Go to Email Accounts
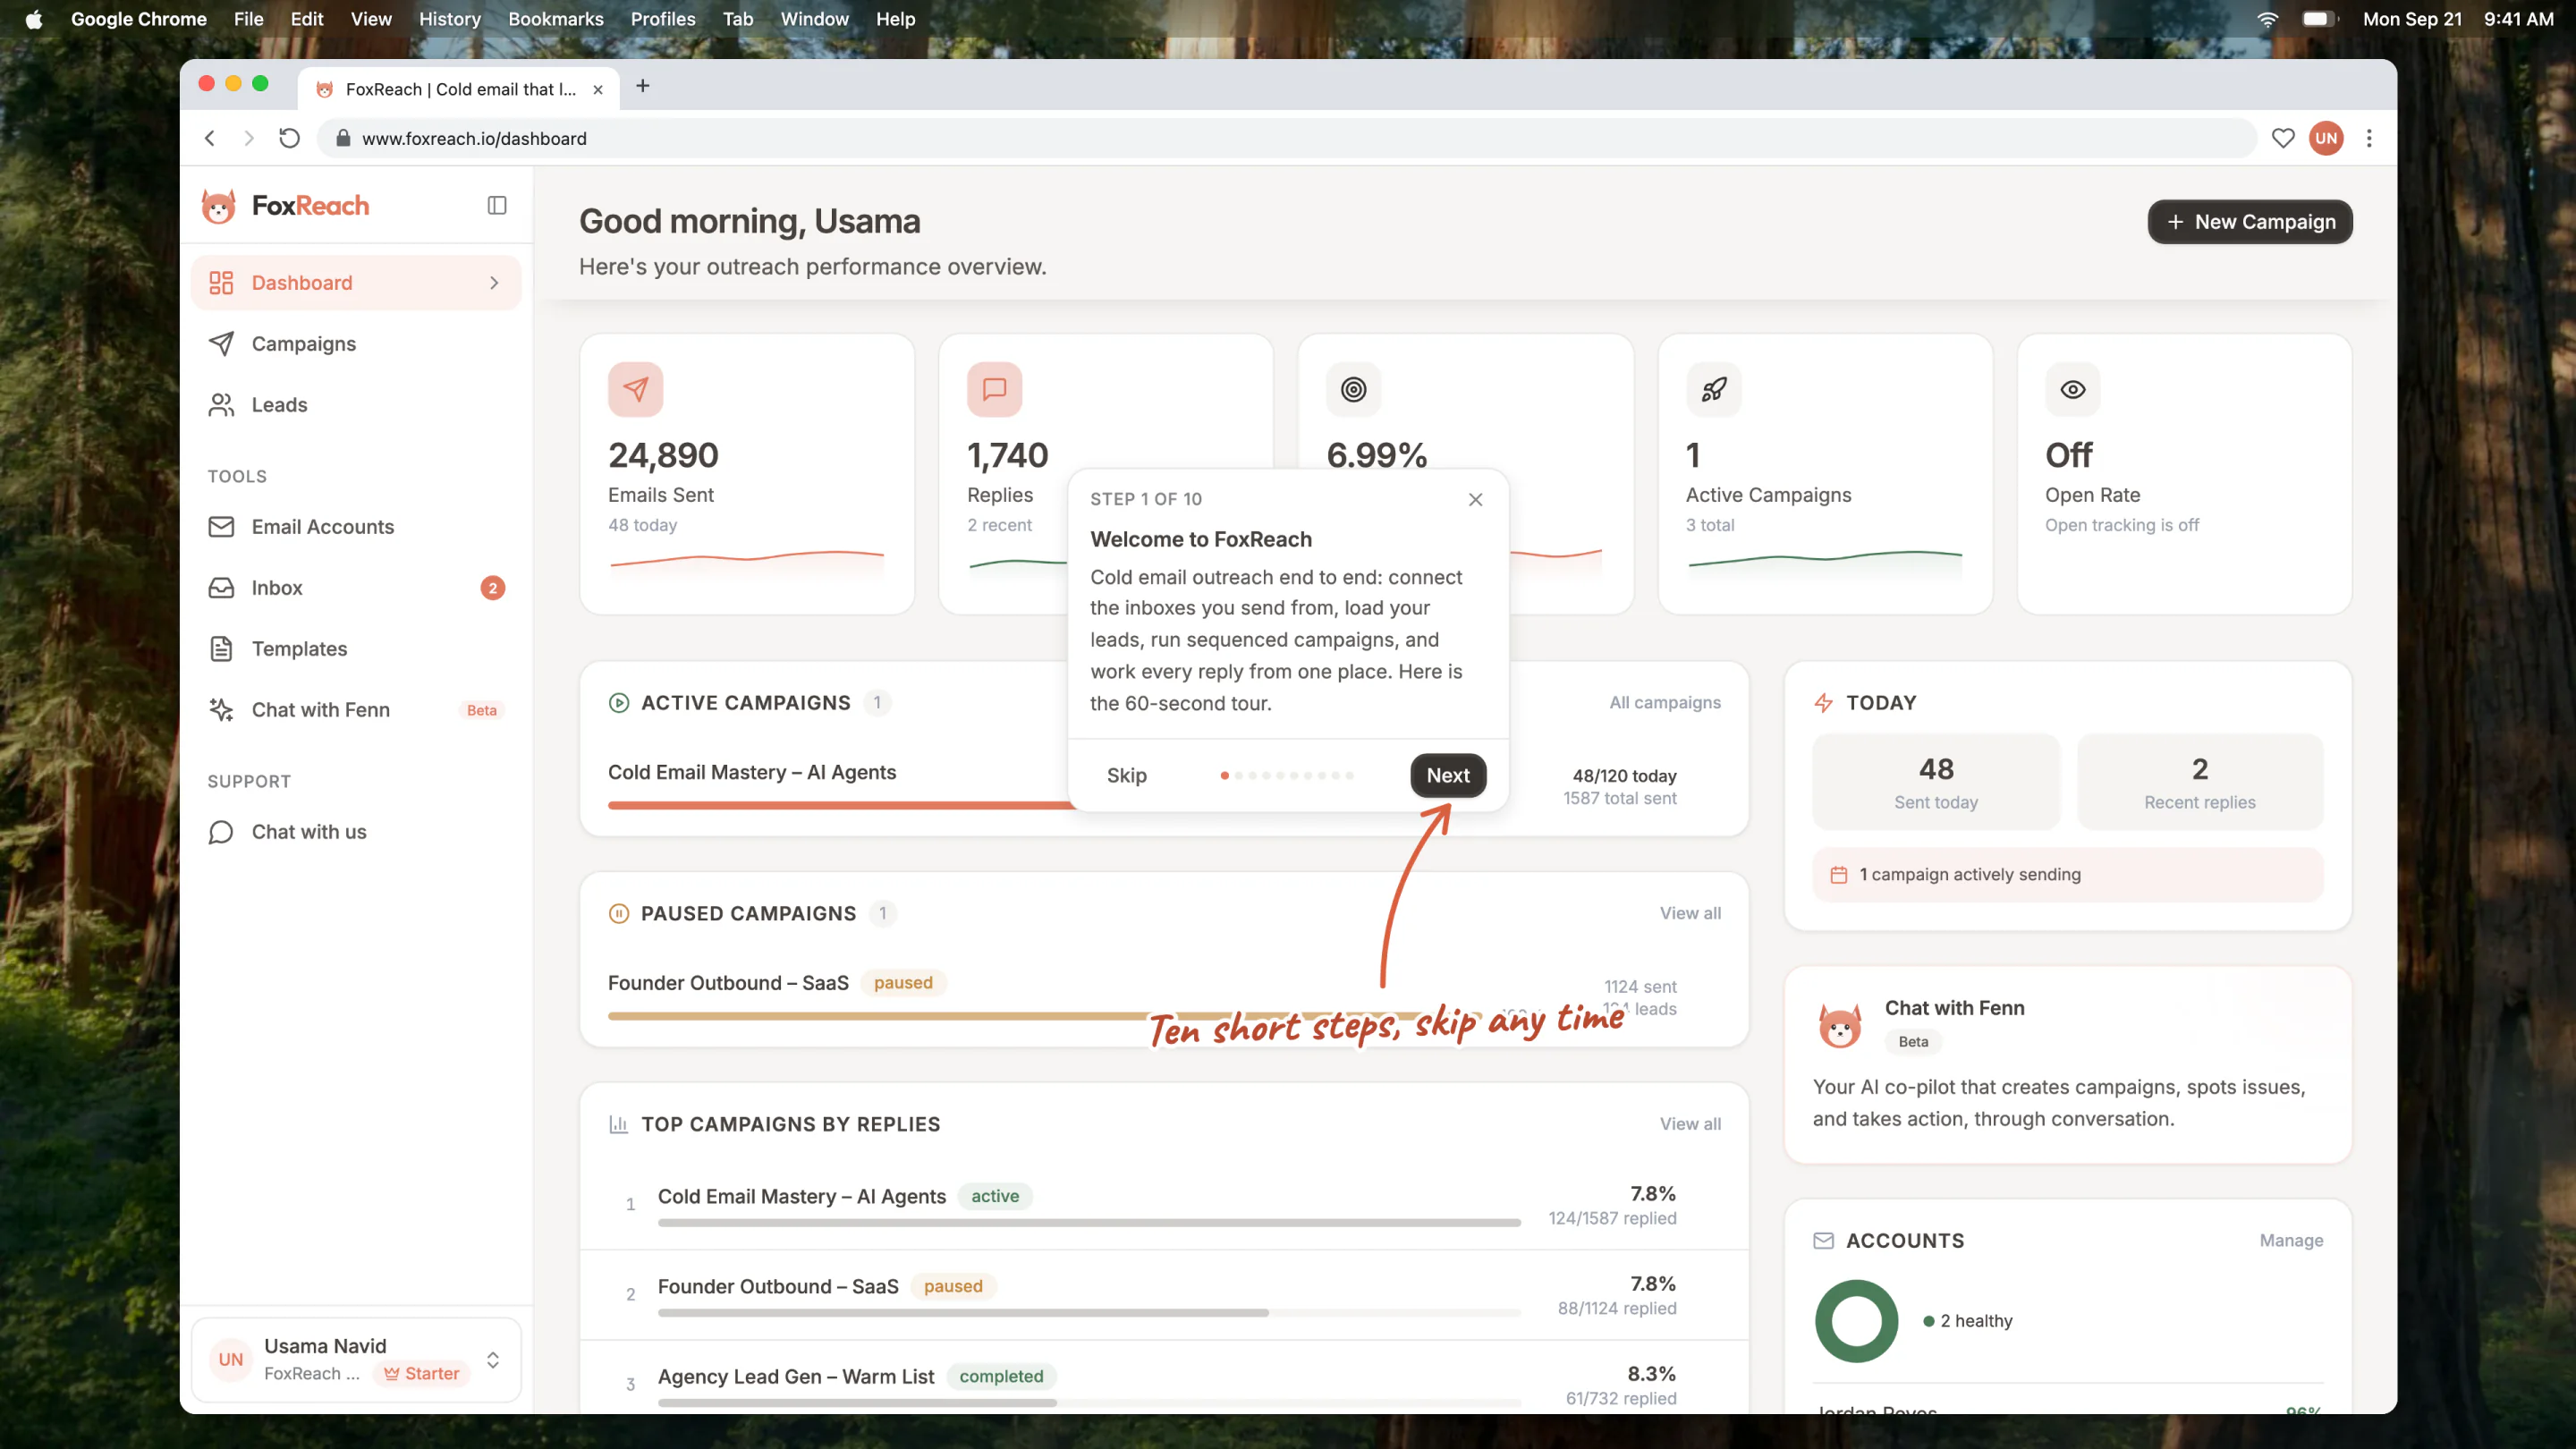The height and width of the screenshot is (1449, 2576). click(x=356, y=527)
